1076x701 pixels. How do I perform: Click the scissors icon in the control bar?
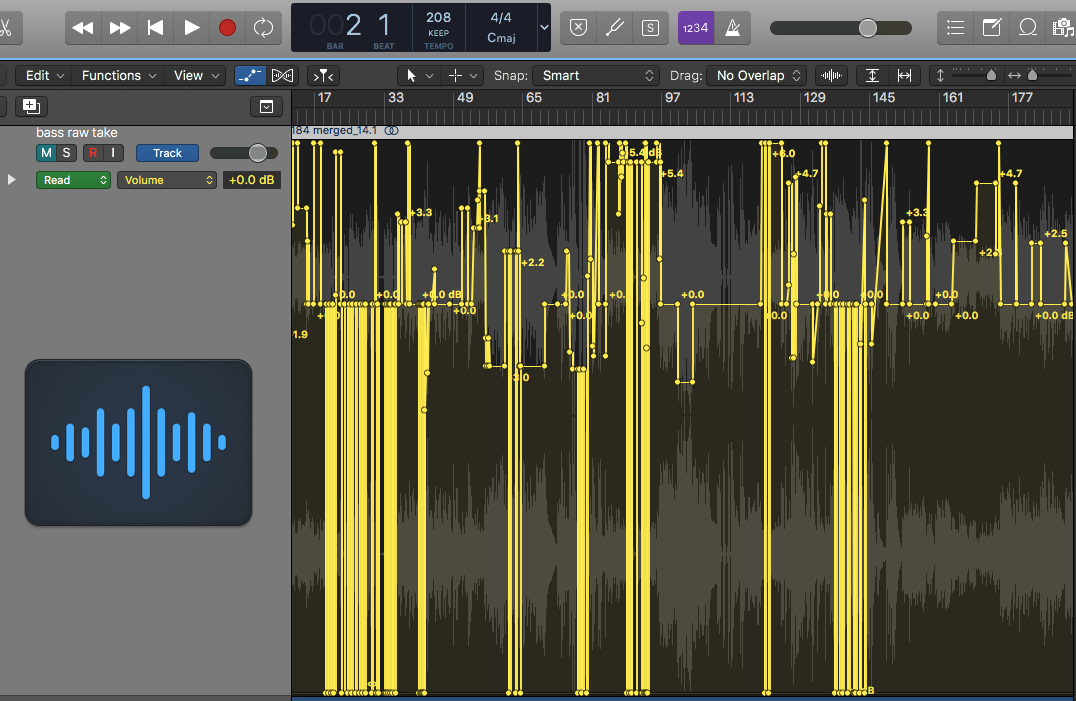pyautogui.click(x=5, y=28)
